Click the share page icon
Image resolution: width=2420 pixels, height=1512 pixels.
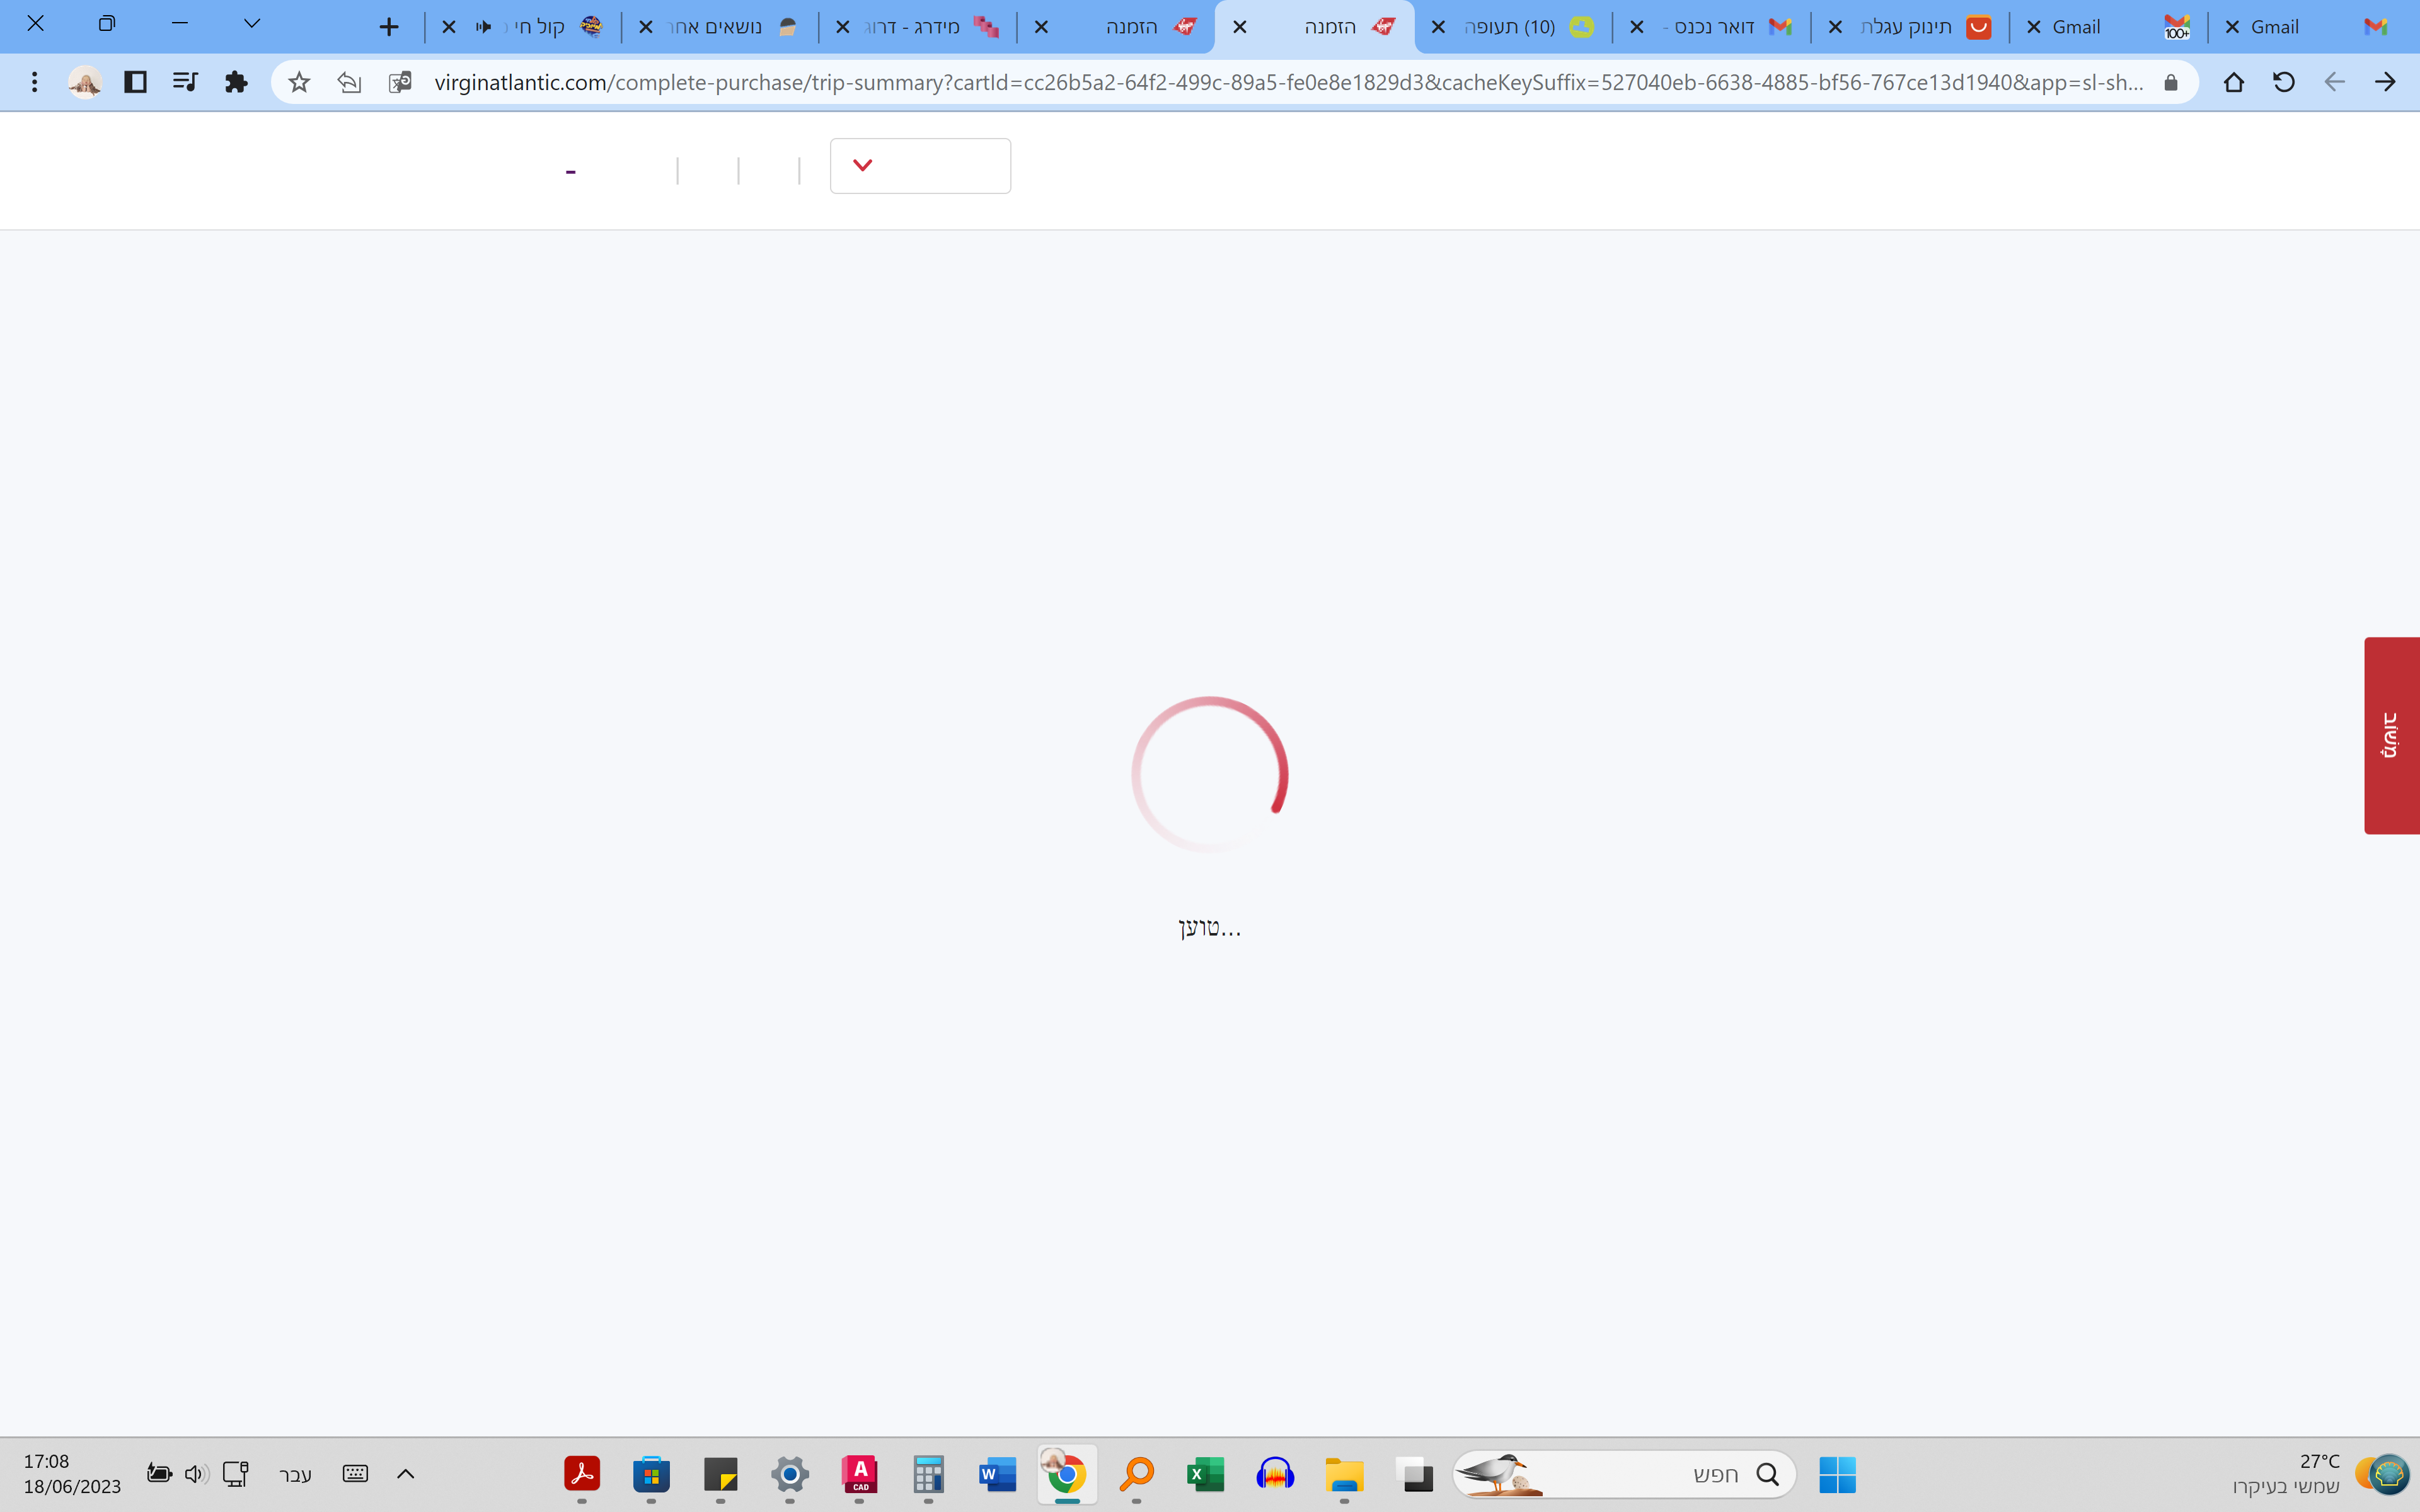[x=349, y=82]
